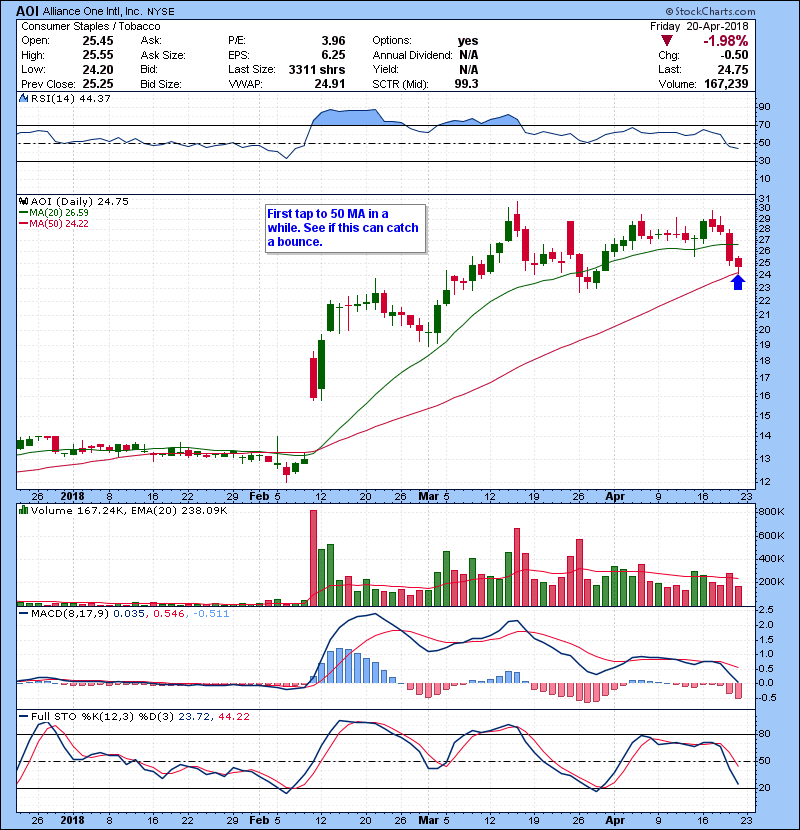Click the Annual Dividend label
800x830 pixels.
412,55
